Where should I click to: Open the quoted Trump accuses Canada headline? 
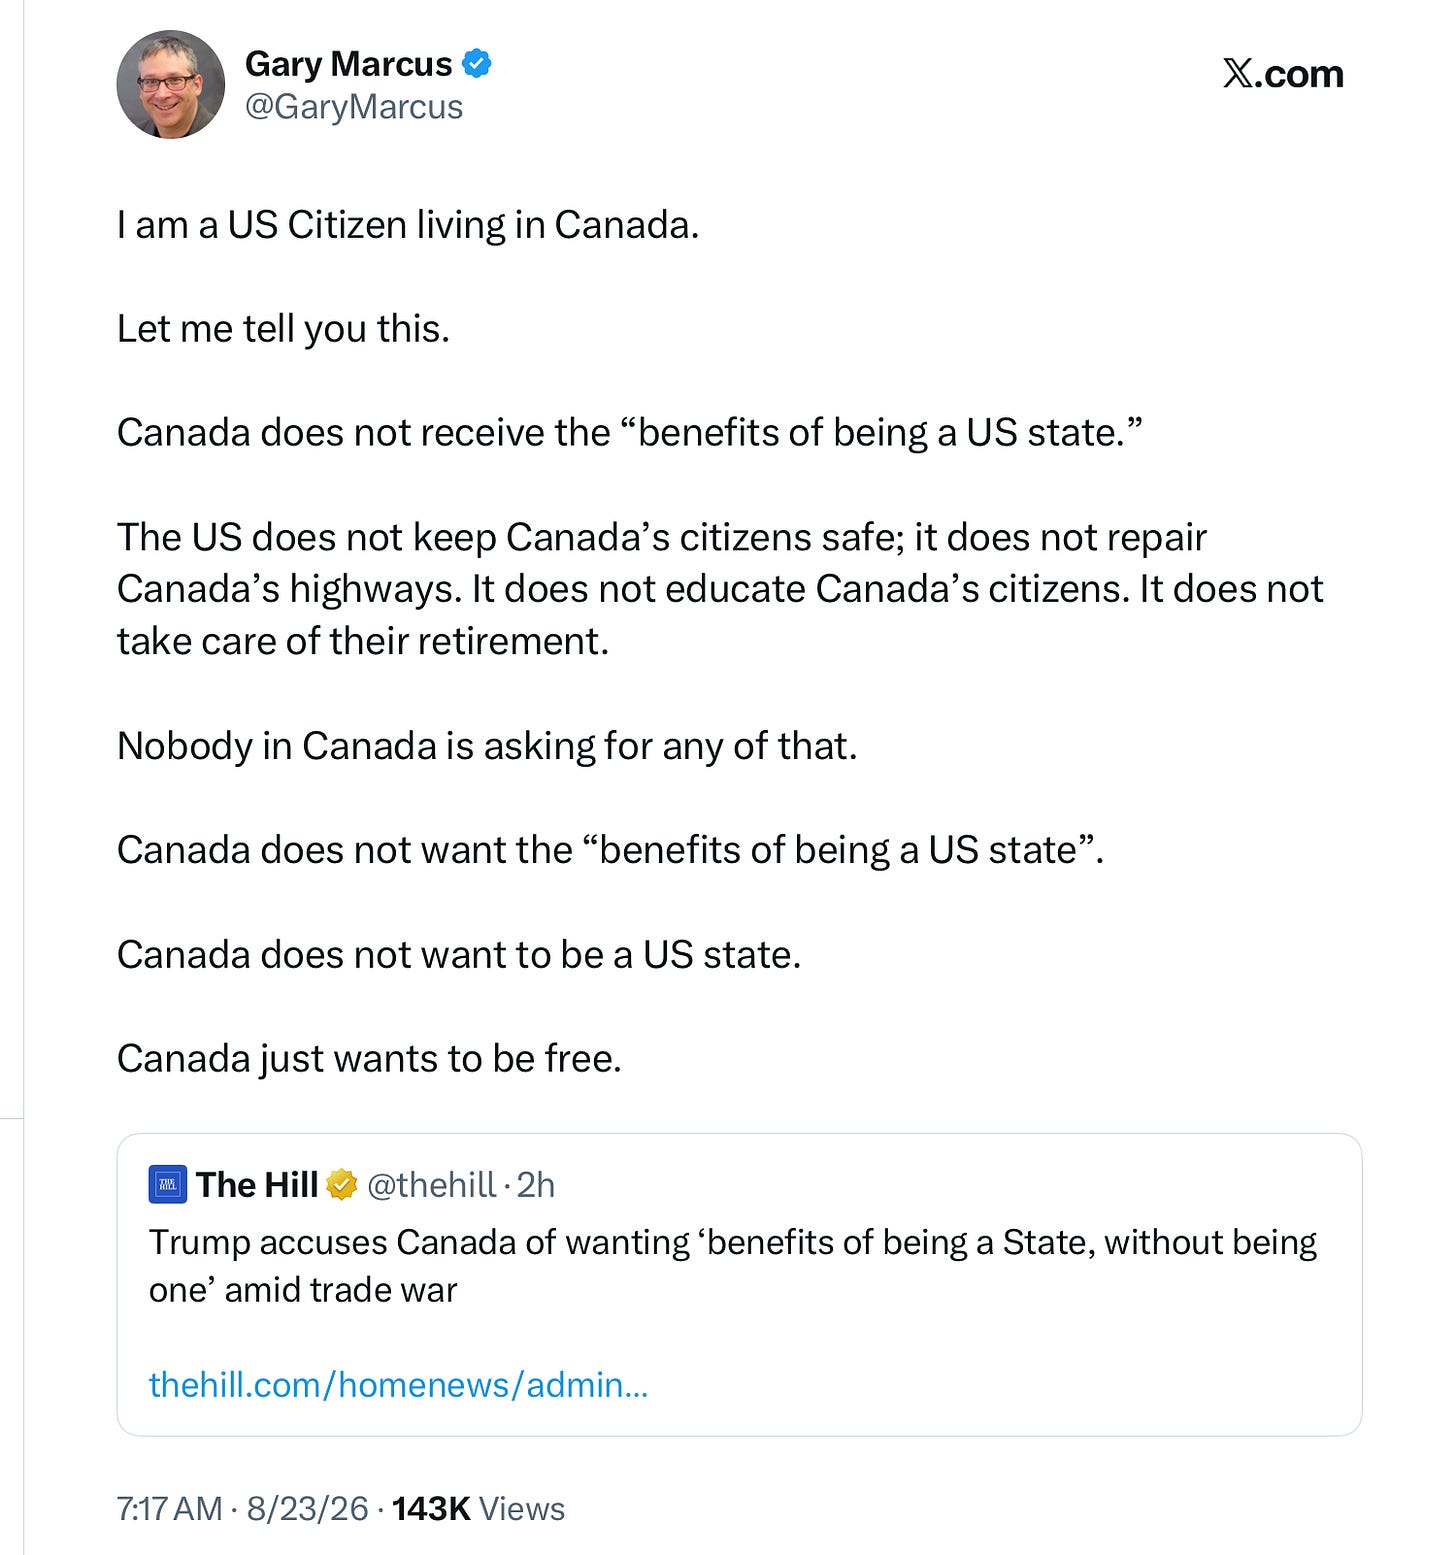(733, 1265)
